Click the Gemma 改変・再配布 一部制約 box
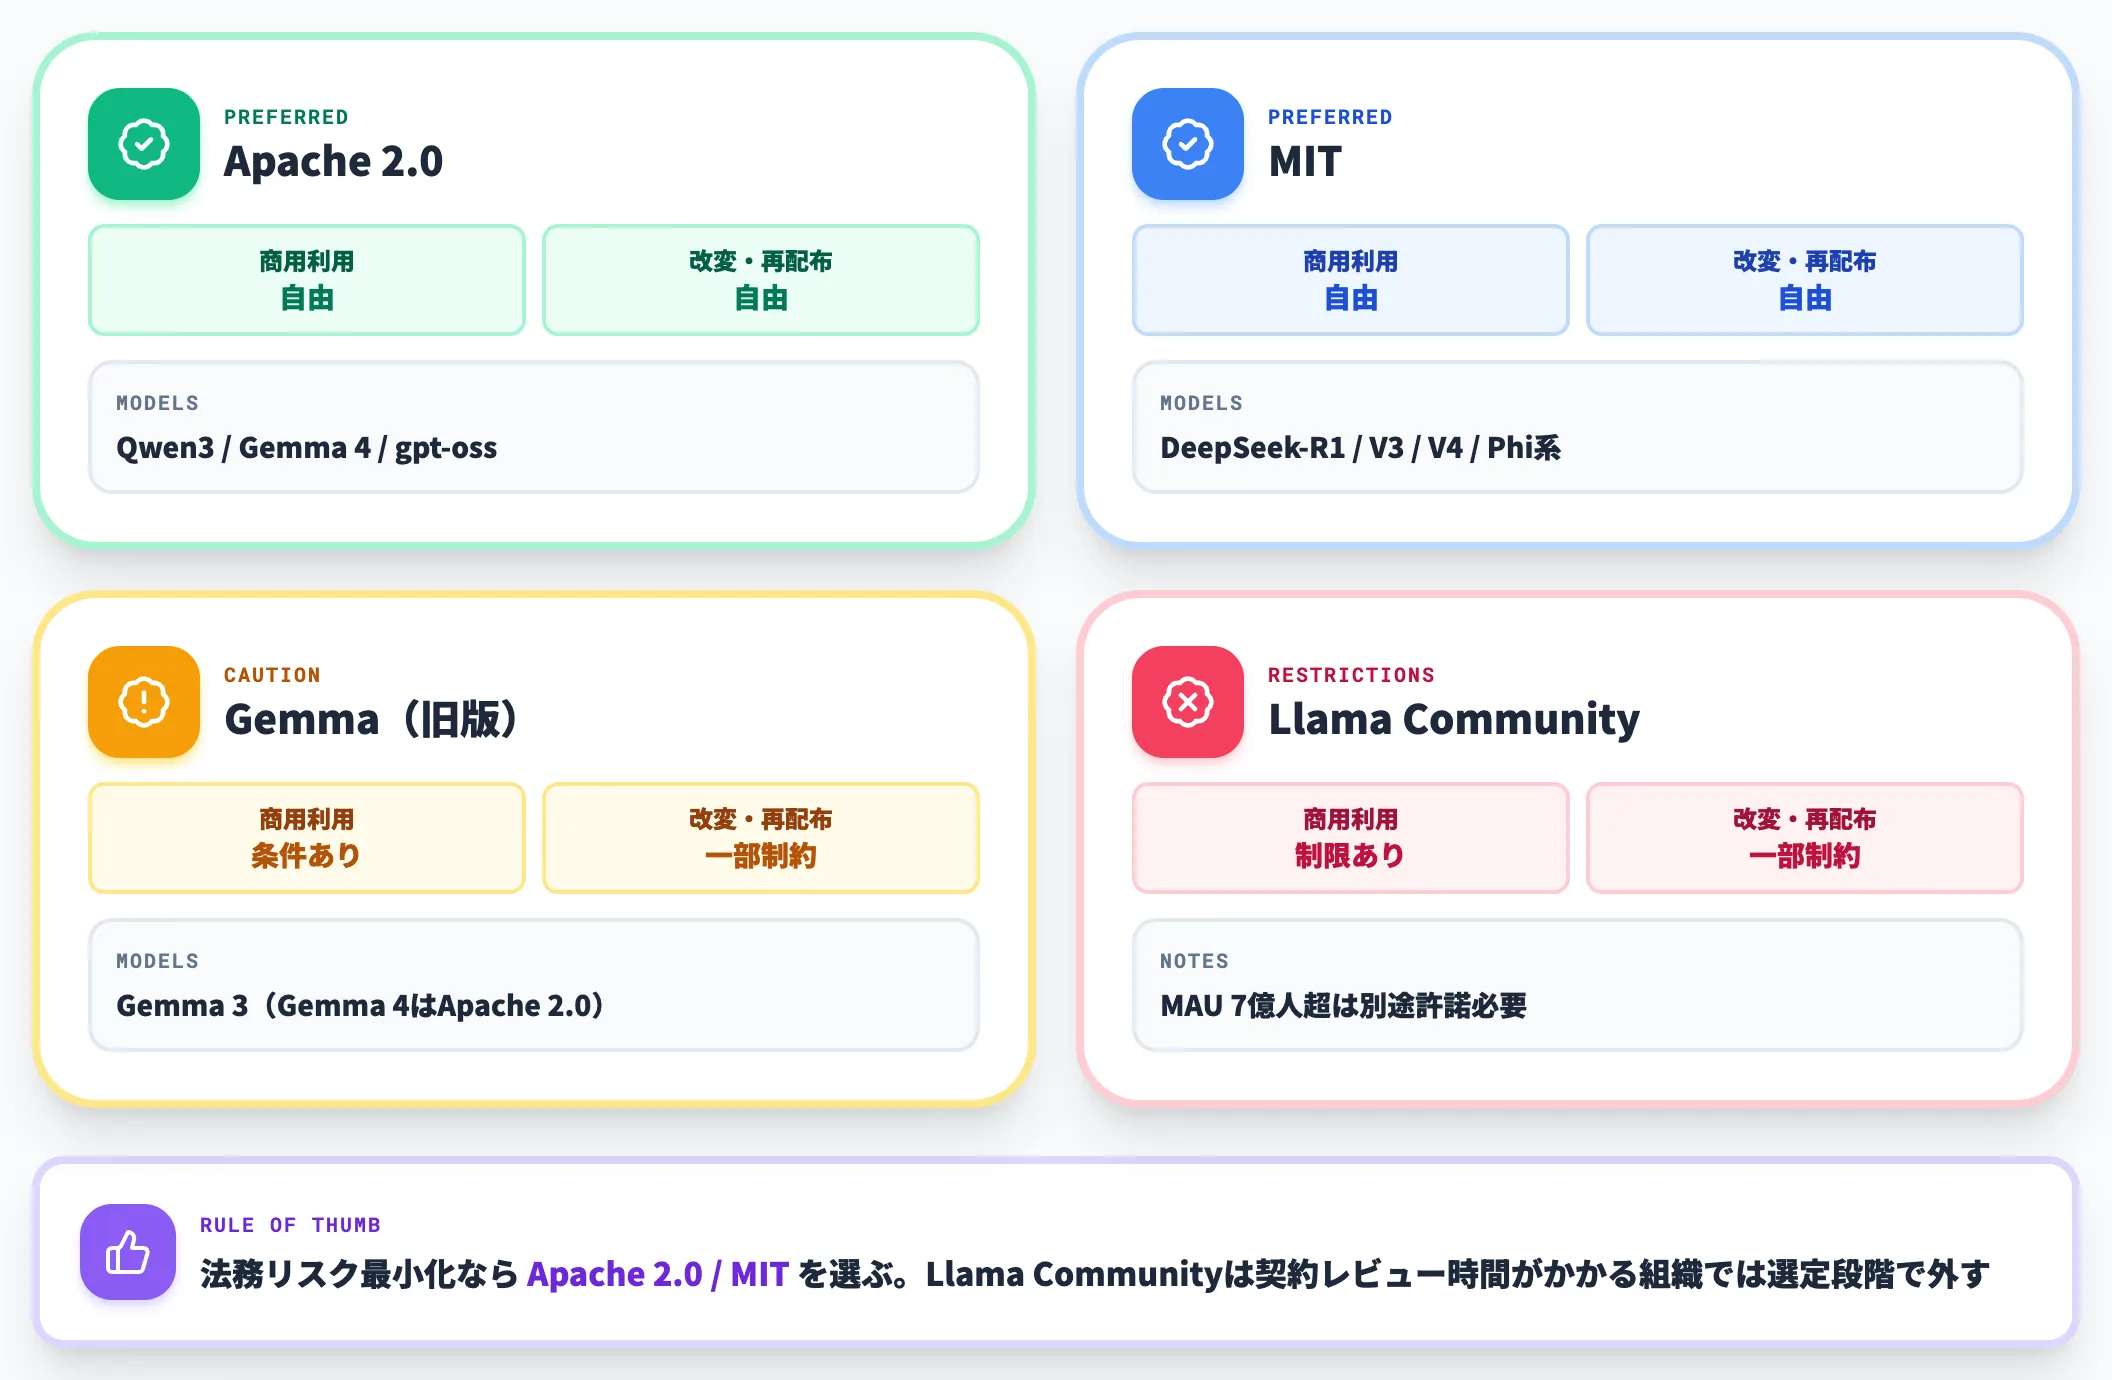Image resolution: width=2112 pixels, height=1380 pixels. pos(761,838)
